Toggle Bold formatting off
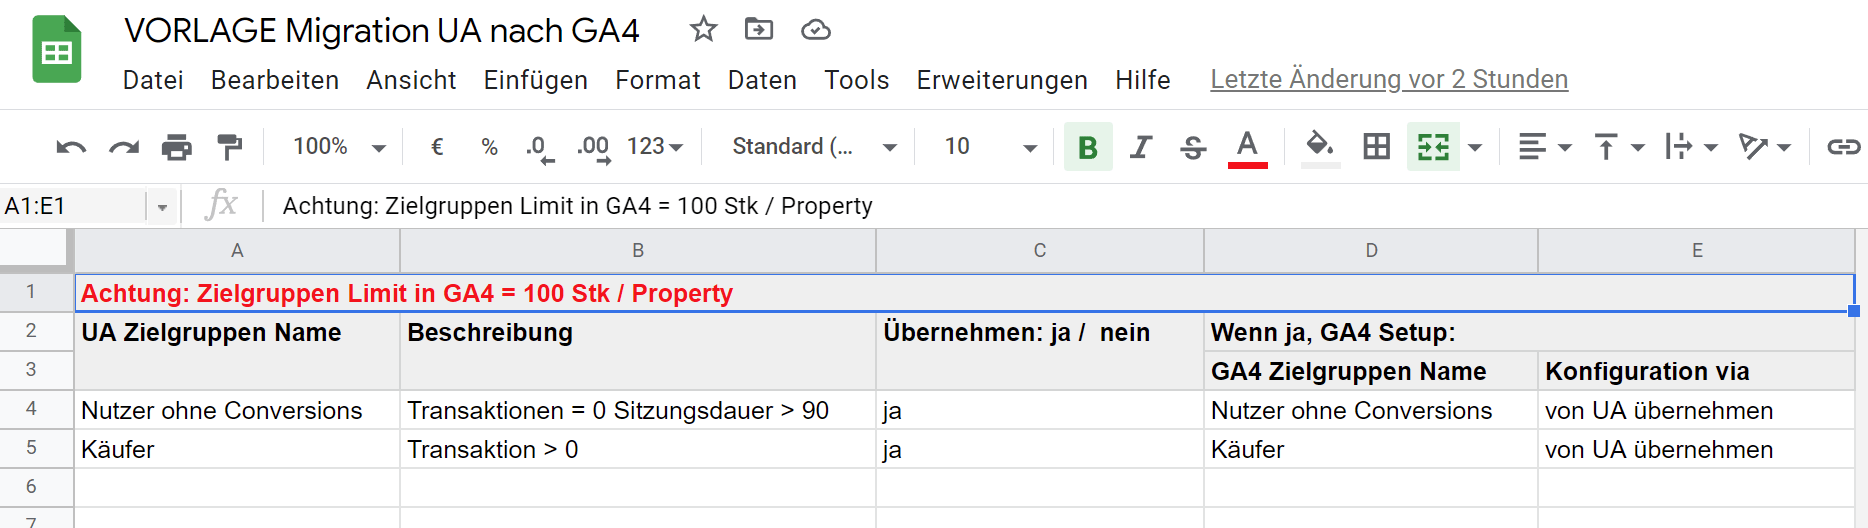1868x528 pixels. click(x=1087, y=147)
